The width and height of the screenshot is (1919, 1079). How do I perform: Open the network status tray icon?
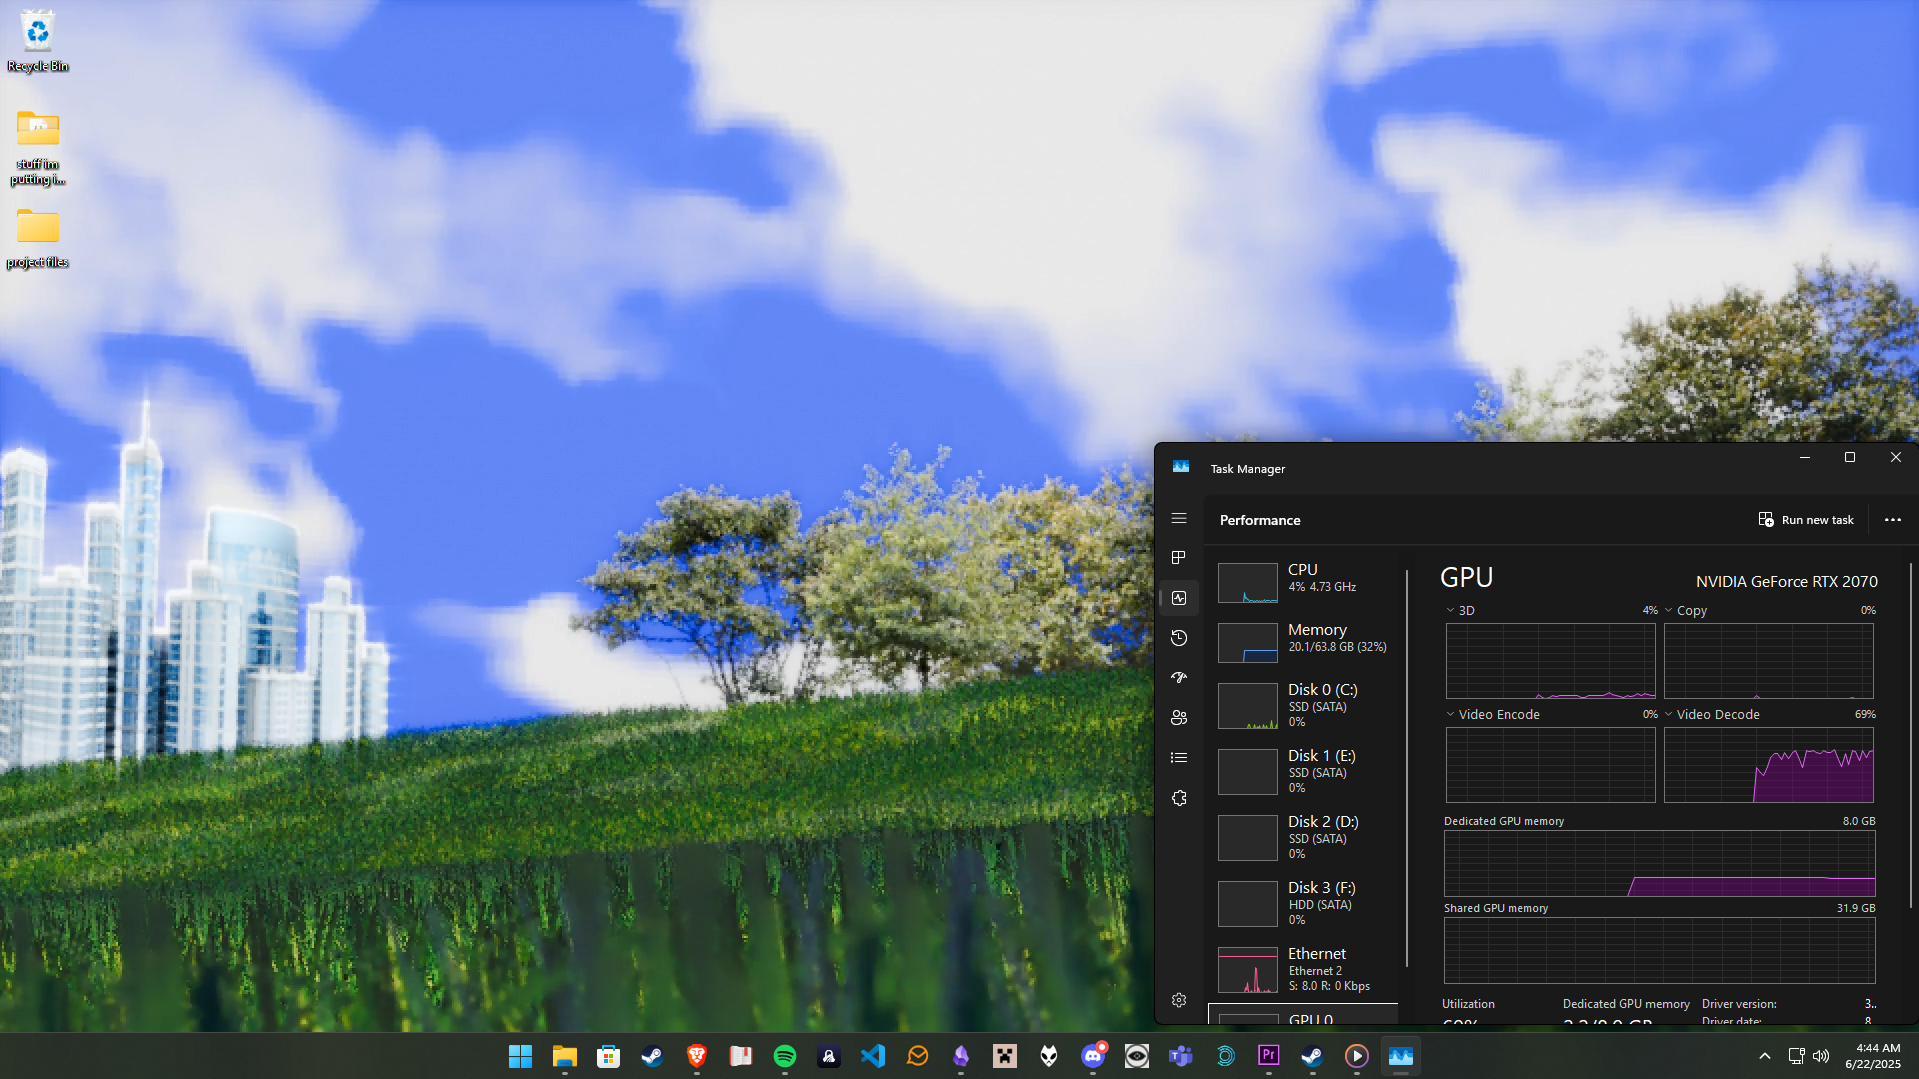1797,1056
